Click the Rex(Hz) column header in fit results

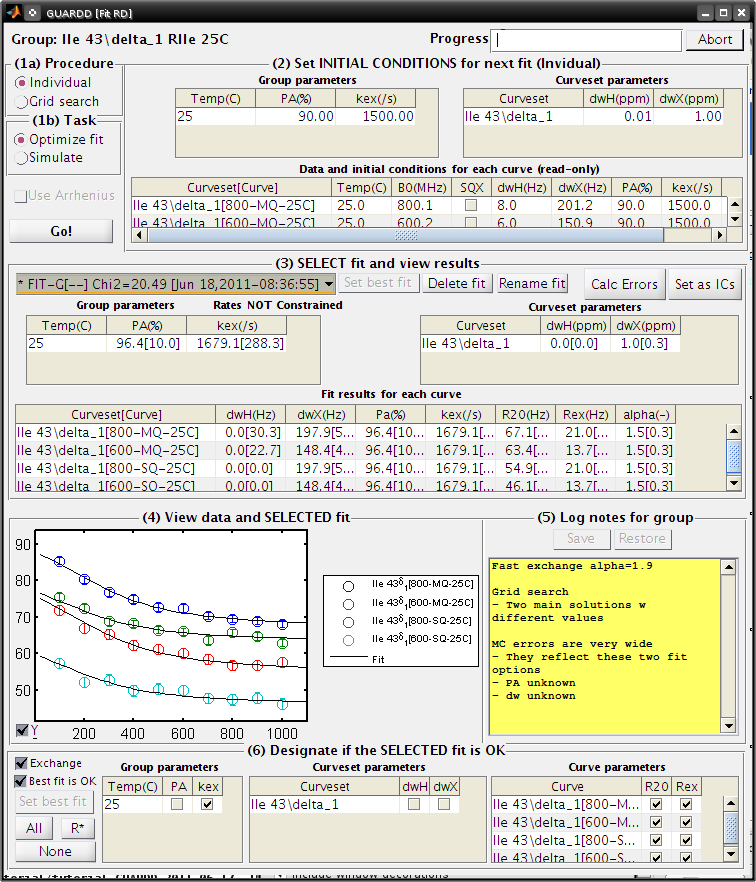[585, 415]
